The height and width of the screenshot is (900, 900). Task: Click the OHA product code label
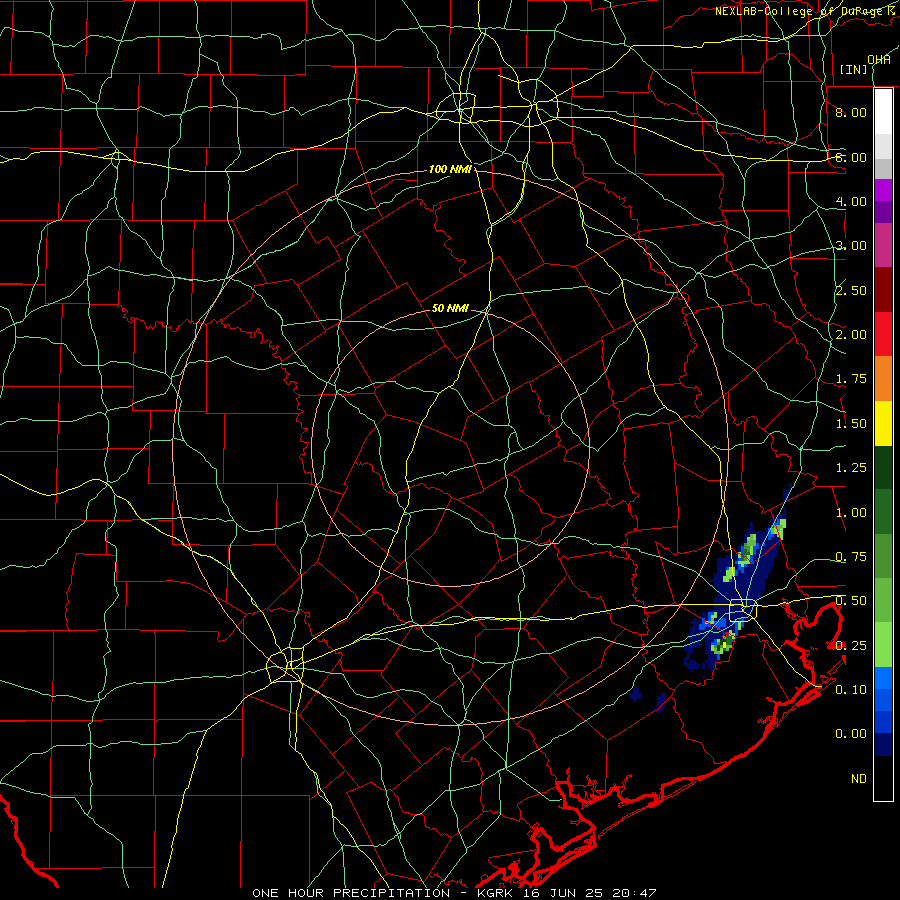point(878,60)
